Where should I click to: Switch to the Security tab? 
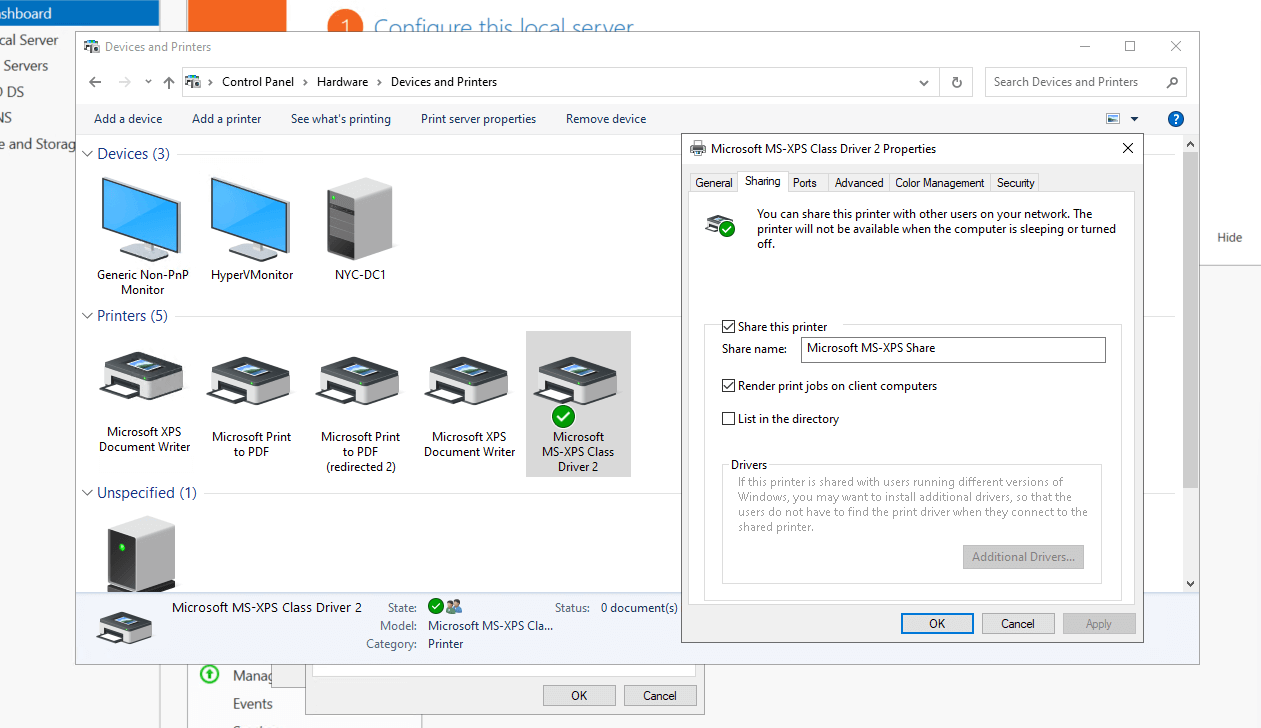point(1015,183)
